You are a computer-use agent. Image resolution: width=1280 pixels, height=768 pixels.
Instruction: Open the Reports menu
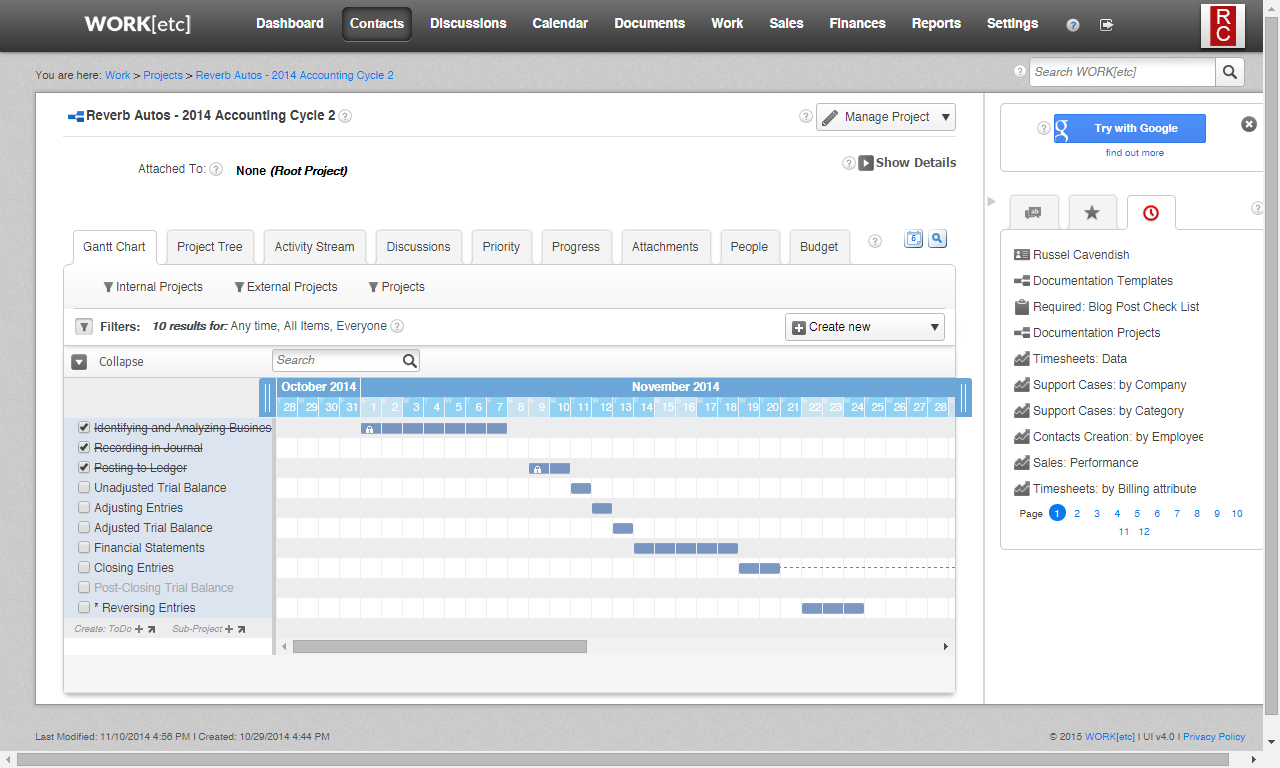[936, 24]
